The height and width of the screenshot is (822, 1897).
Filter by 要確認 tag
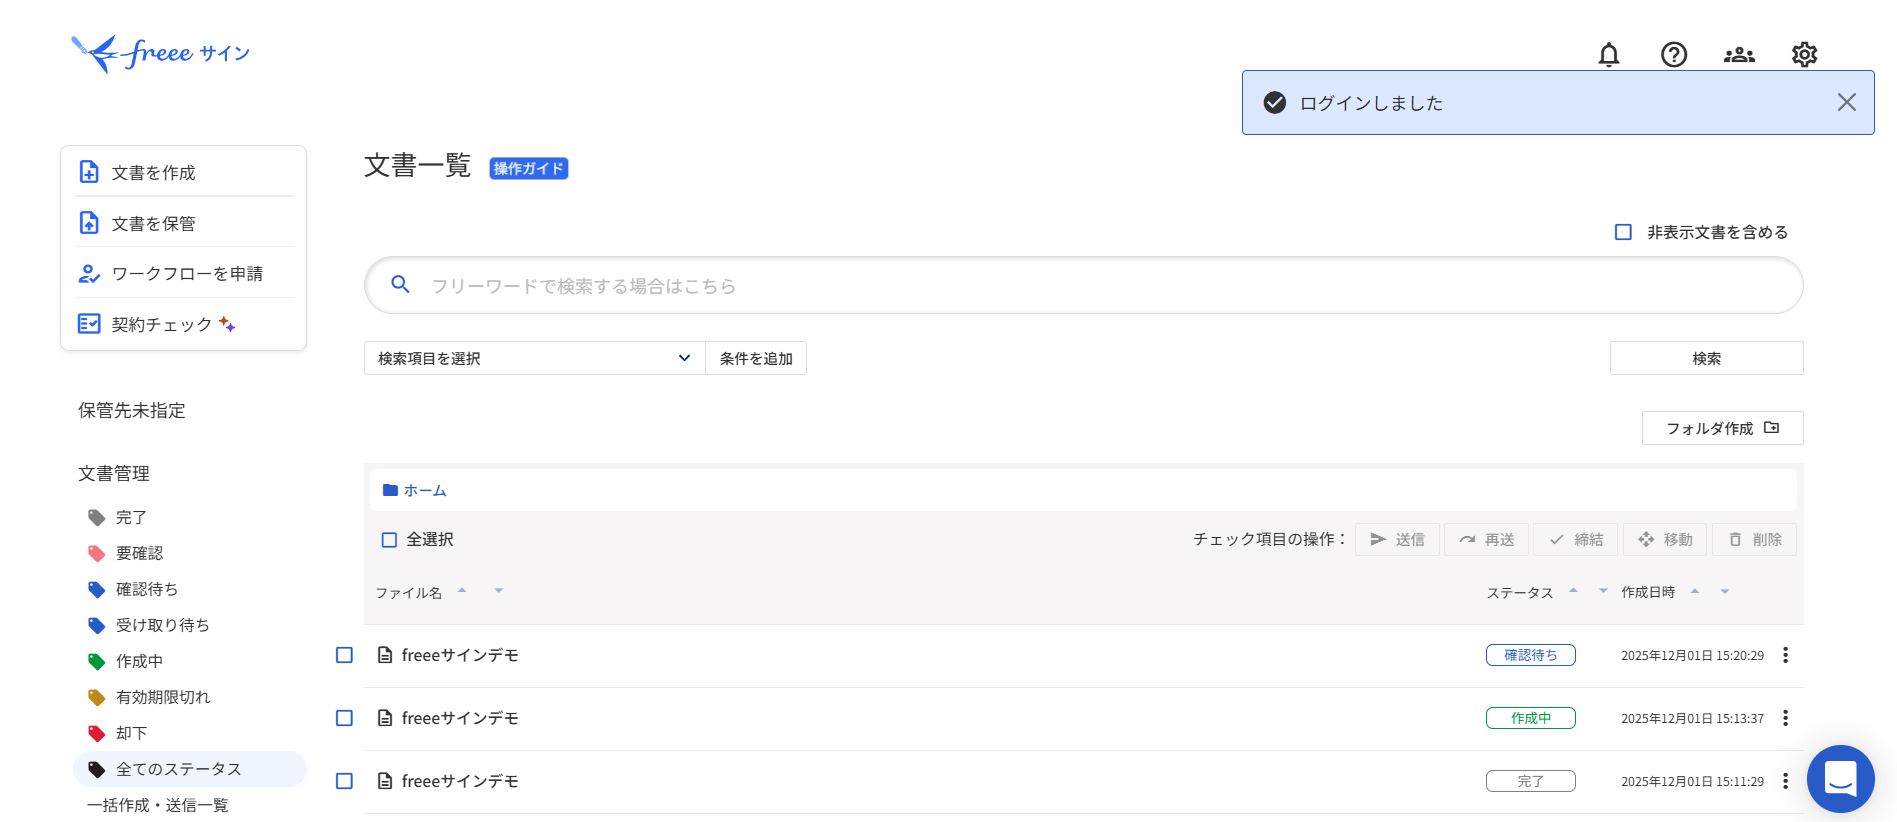pyautogui.click(x=139, y=553)
